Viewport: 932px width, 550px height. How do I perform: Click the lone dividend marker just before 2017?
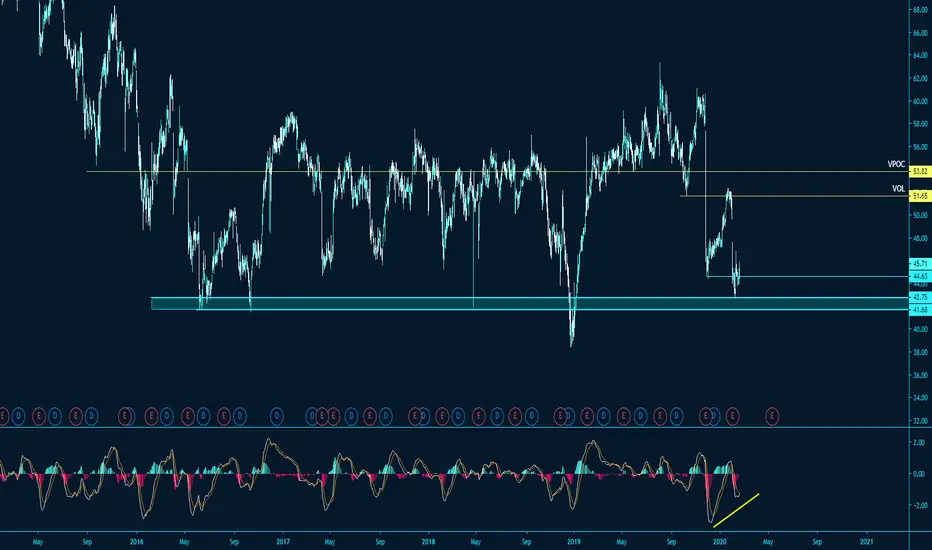pos(277,416)
